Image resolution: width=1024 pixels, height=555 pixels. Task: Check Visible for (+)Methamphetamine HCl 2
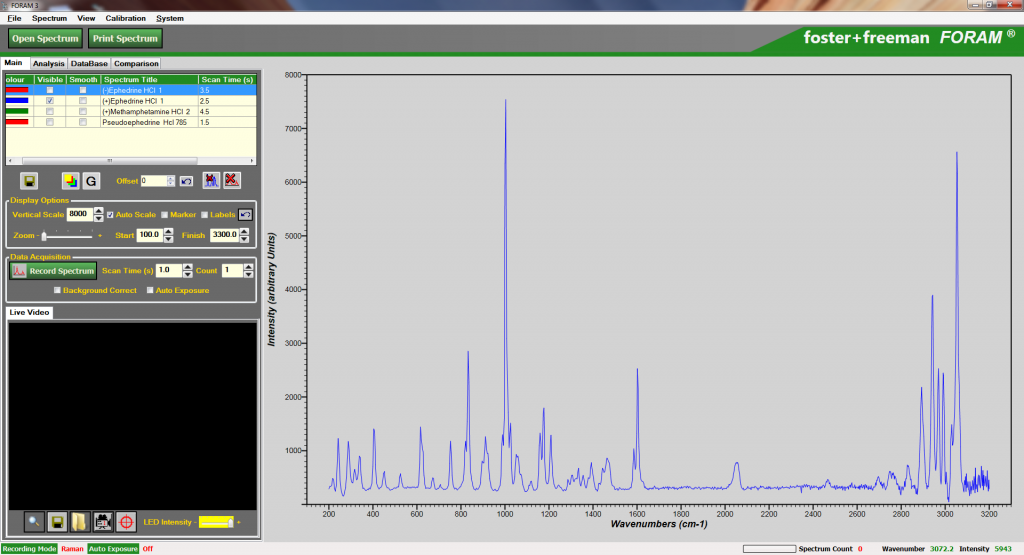(x=50, y=112)
